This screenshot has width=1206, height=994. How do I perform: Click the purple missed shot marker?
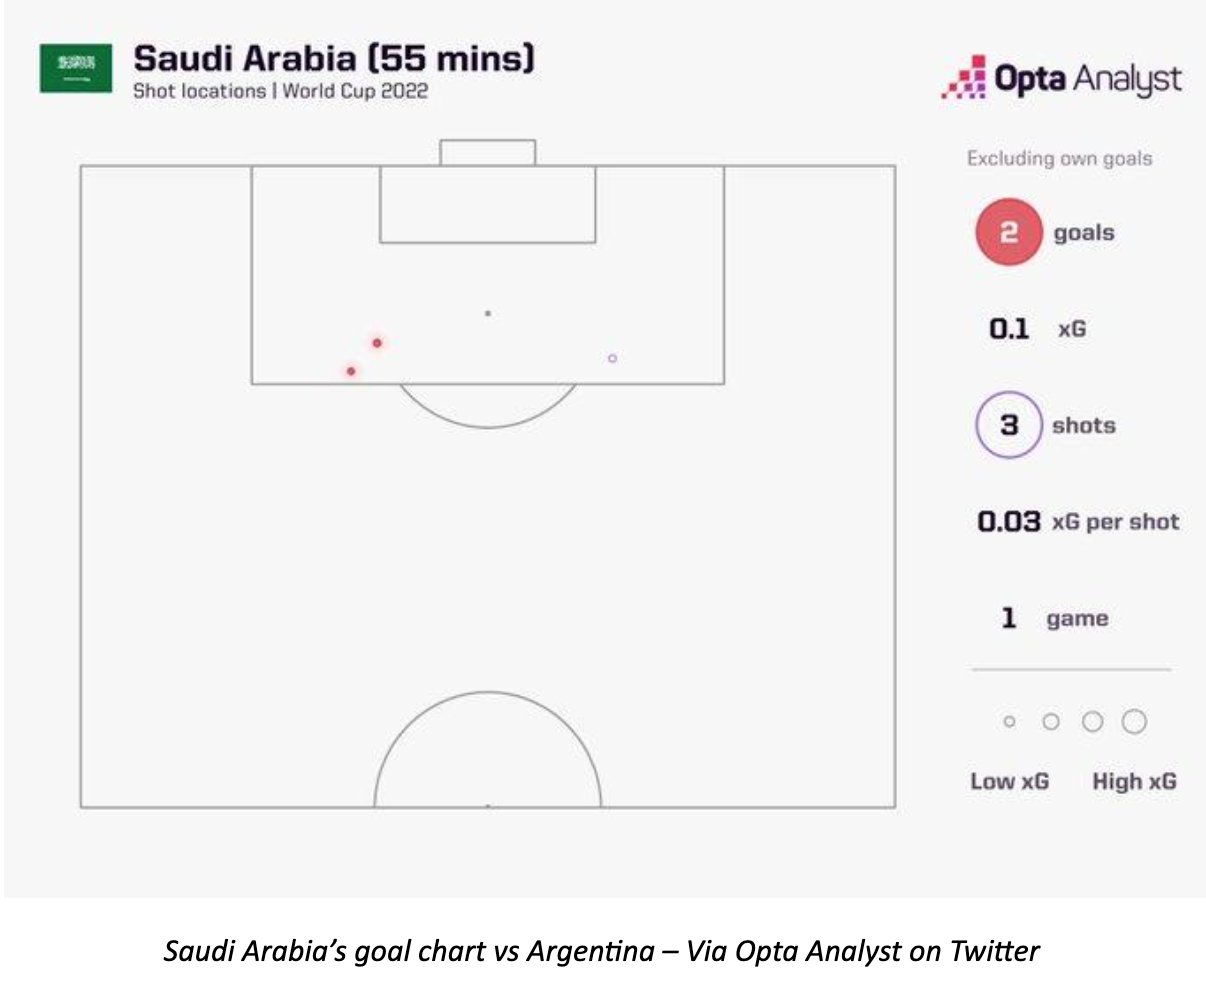(613, 358)
